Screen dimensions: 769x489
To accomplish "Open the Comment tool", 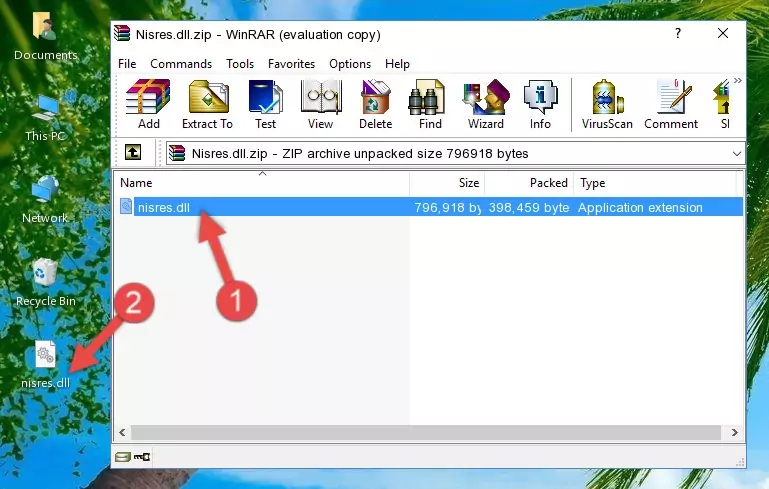I will point(671,104).
